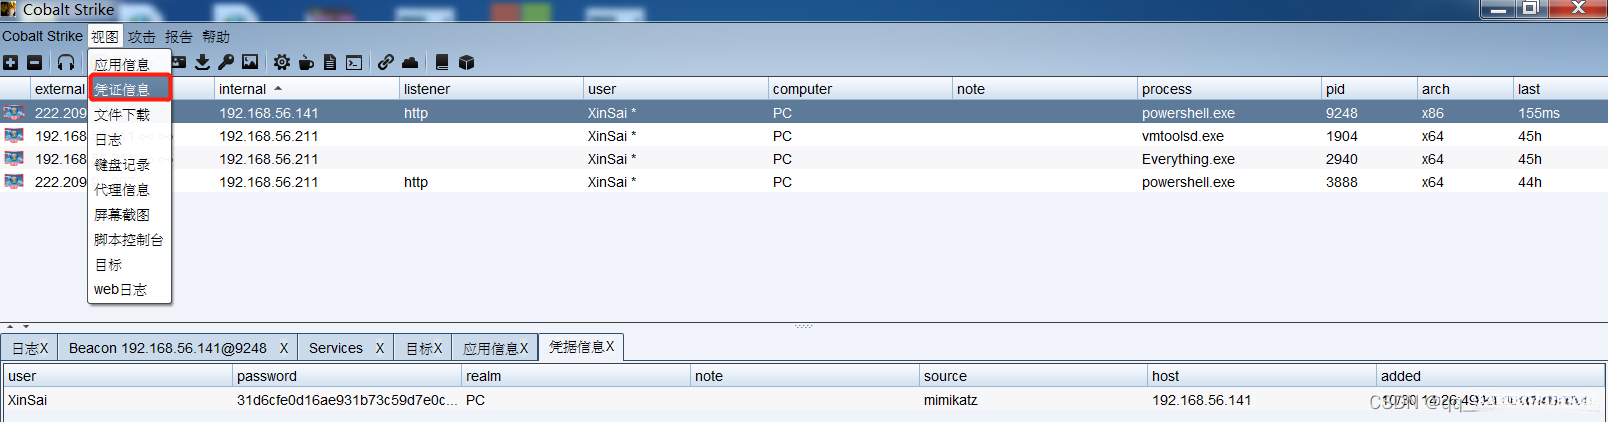Sort sessions by the process column
The width and height of the screenshot is (1608, 422).
click(1229, 89)
